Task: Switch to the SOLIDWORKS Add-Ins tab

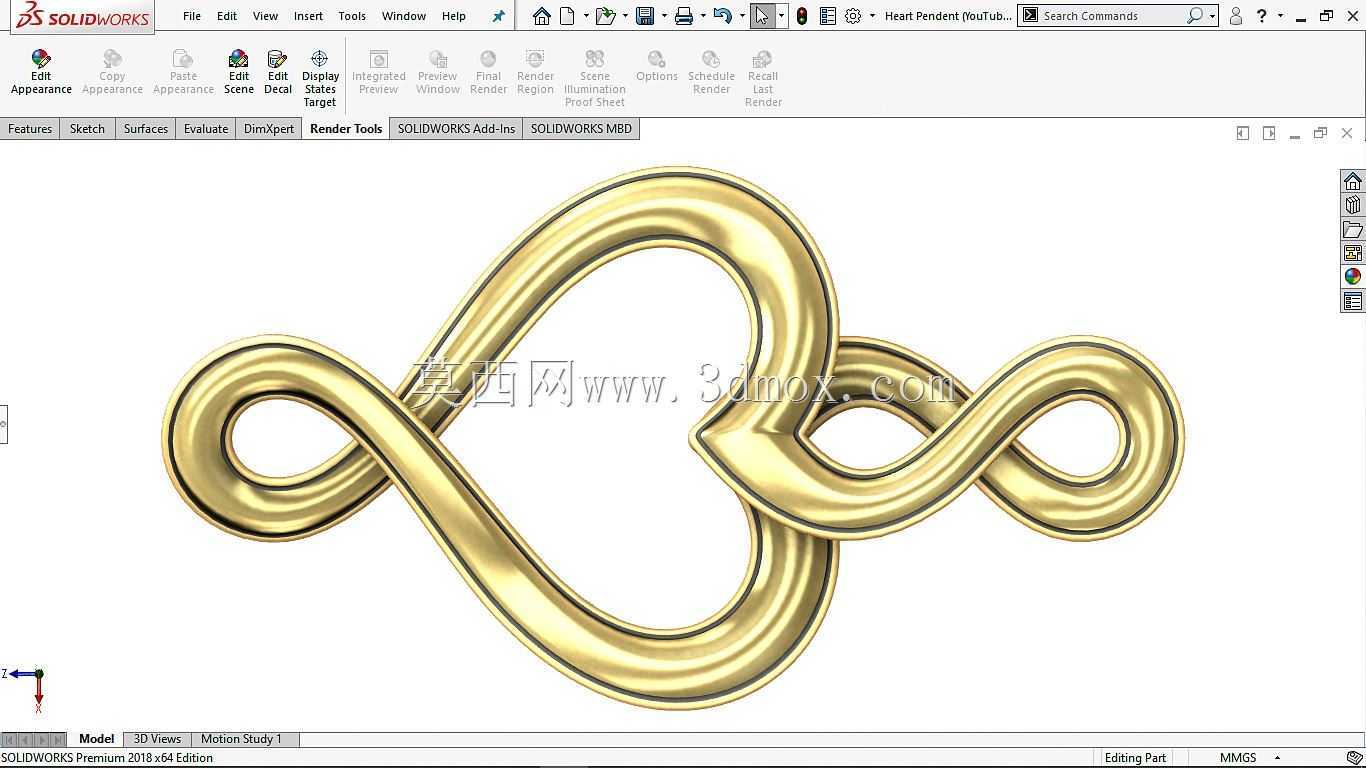Action: pyautogui.click(x=456, y=129)
